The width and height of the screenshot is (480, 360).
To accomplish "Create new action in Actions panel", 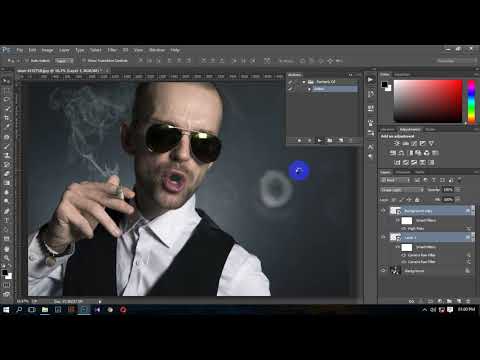I will coord(341,140).
